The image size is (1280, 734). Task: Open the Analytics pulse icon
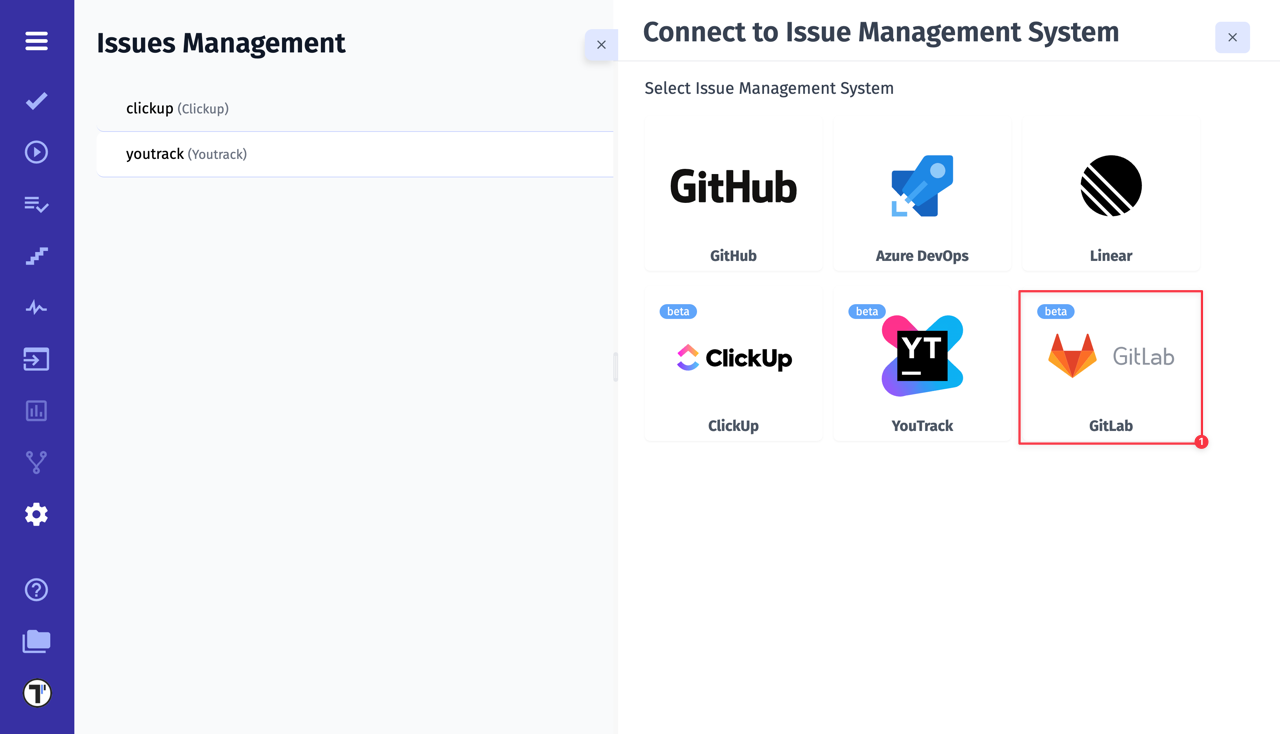(x=36, y=307)
